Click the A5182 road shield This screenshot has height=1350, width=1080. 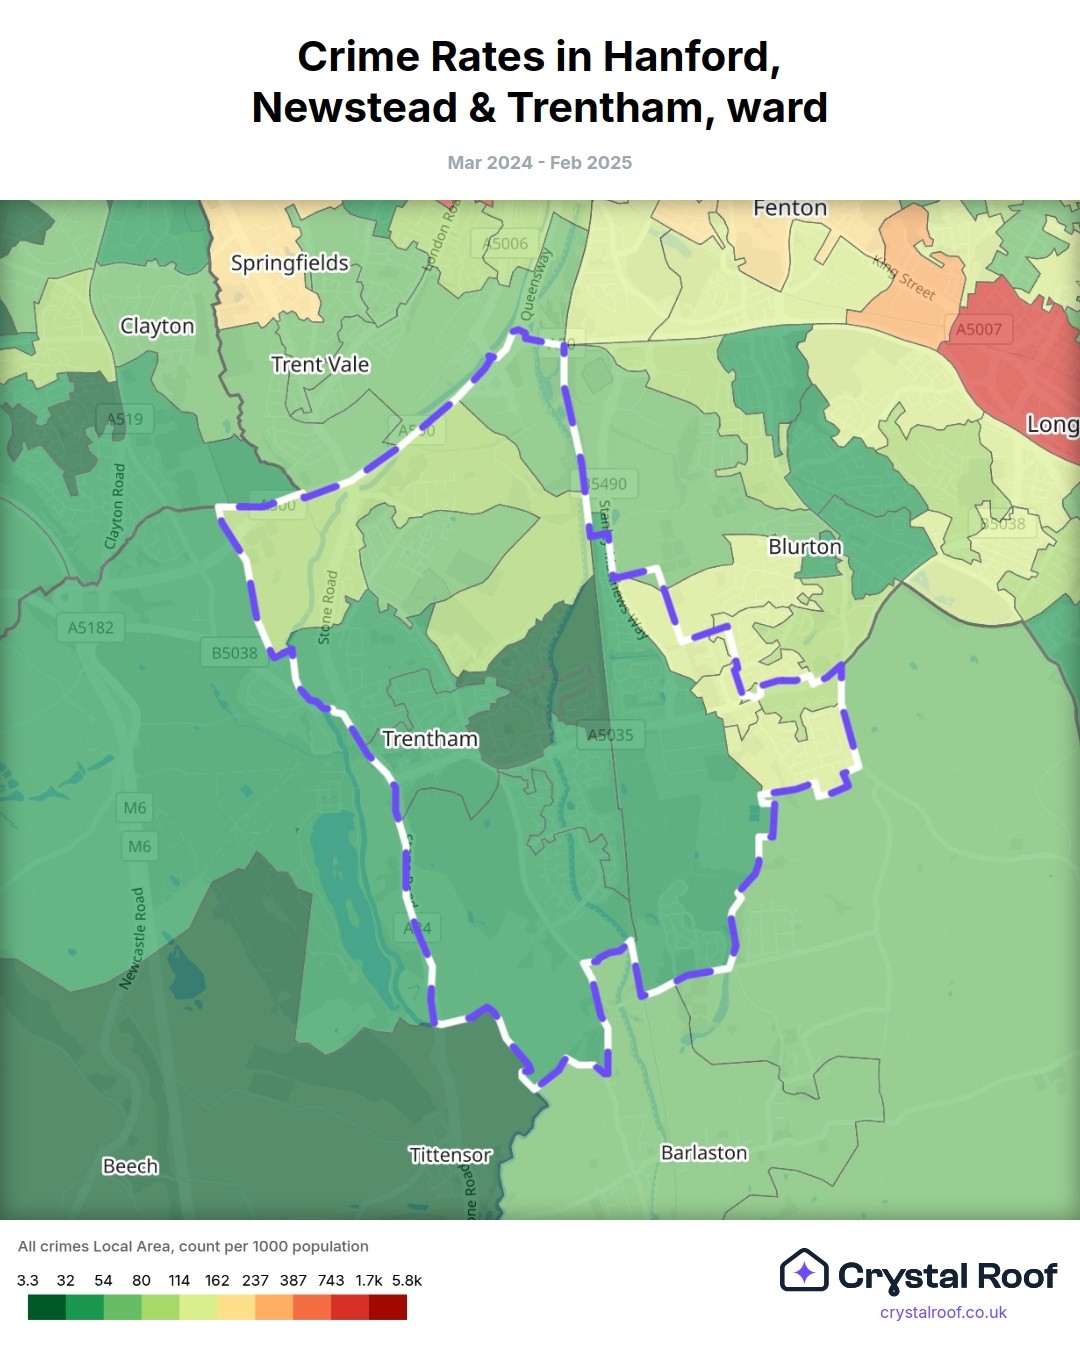90,628
